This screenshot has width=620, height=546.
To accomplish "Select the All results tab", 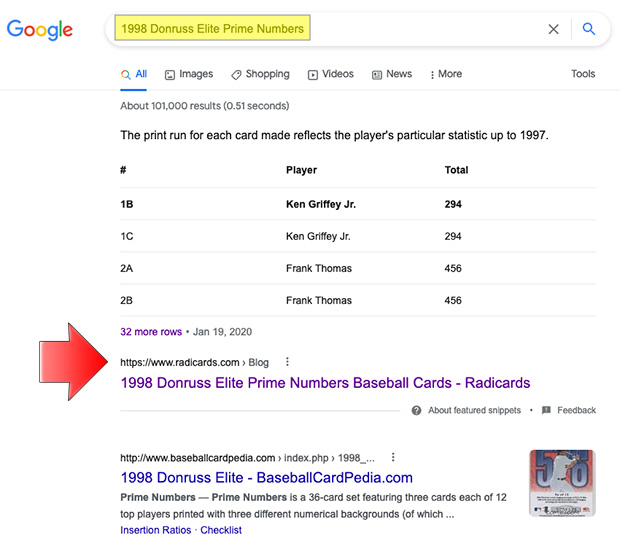I will tap(134, 74).
